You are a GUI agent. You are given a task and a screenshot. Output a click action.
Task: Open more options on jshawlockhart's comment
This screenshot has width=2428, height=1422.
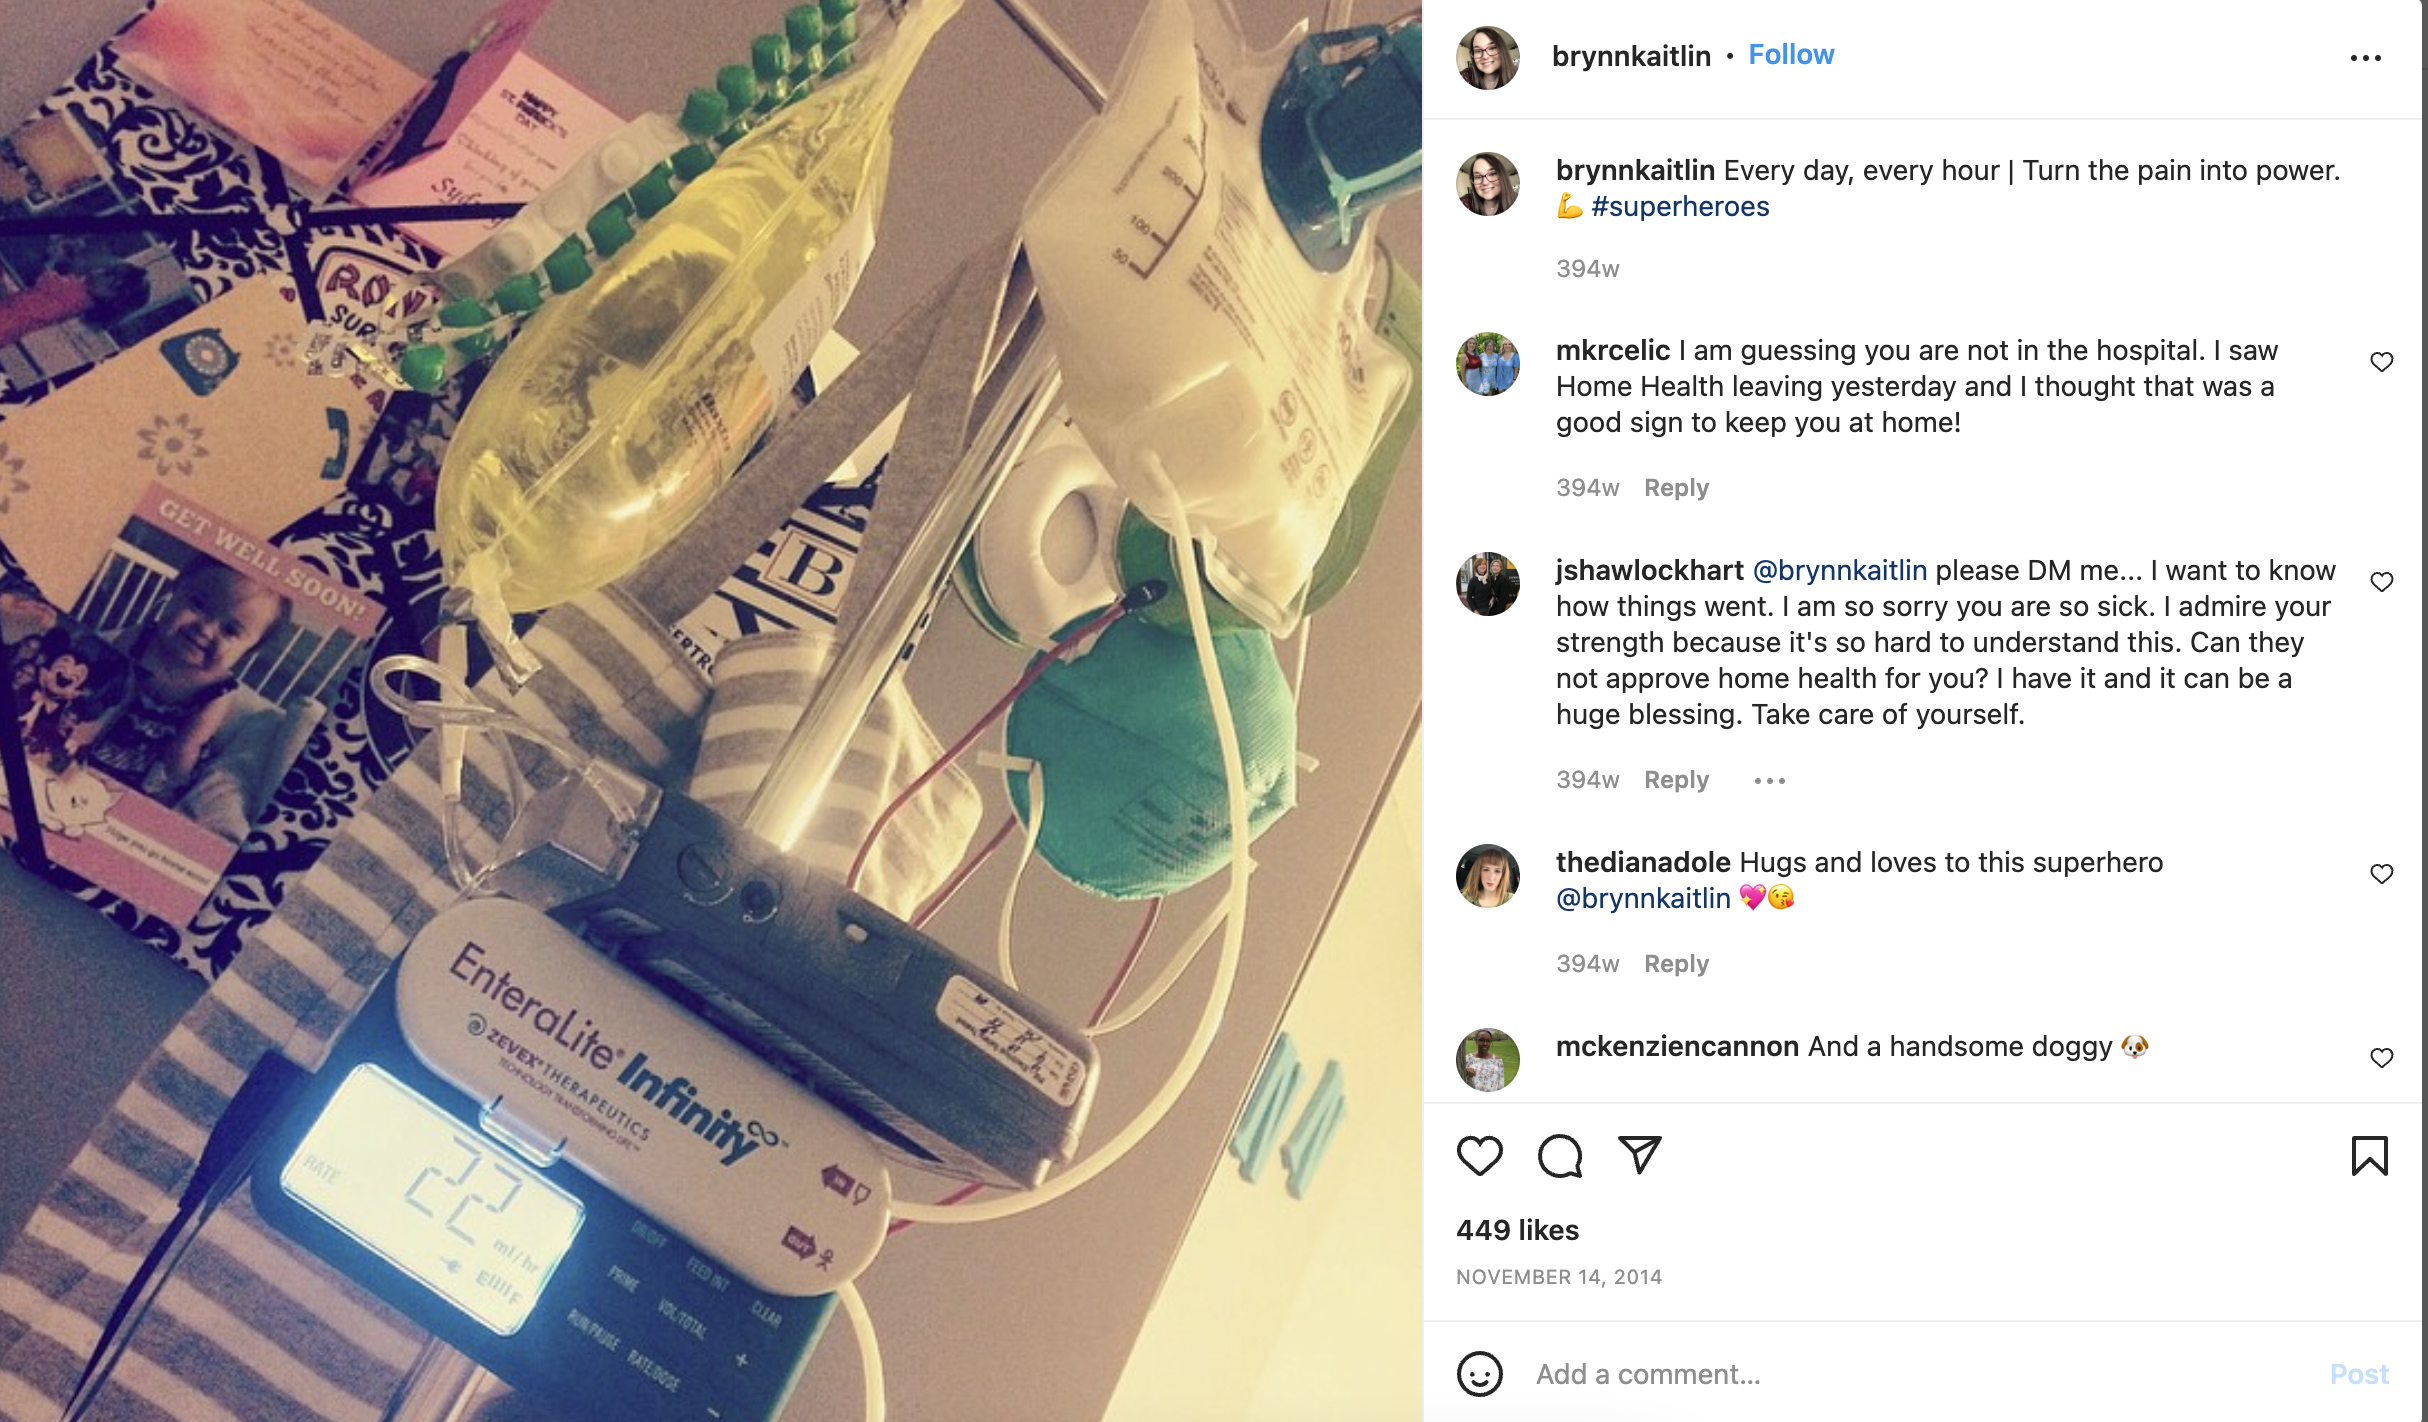pyautogui.click(x=1770, y=781)
